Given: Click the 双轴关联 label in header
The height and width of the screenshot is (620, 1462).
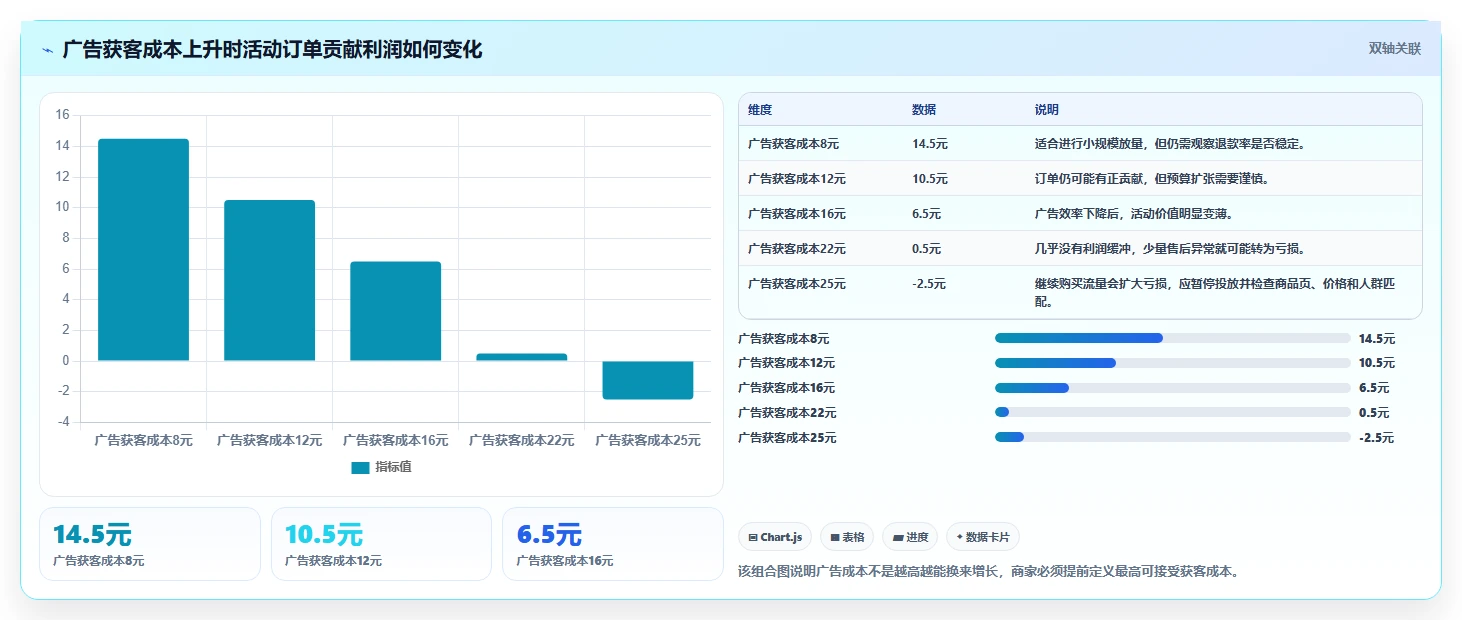Looking at the screenshot, I should [1395, 49].
